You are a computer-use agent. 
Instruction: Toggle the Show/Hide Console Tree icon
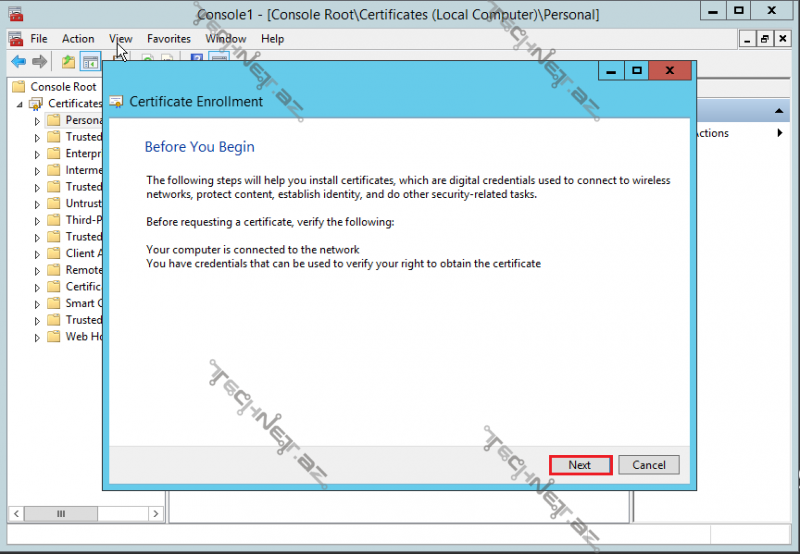click(90, 62)
